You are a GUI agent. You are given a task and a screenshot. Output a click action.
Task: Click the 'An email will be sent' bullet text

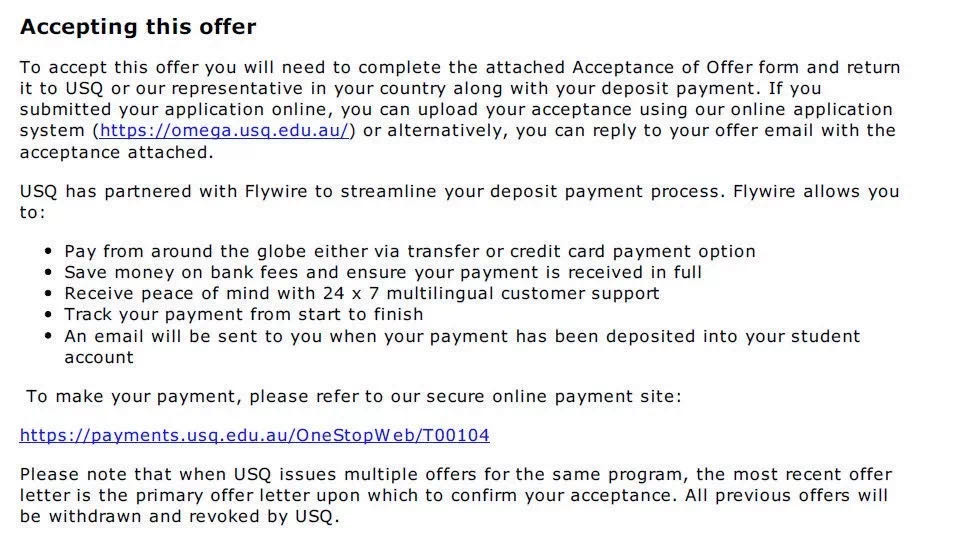tap(462, 346)
